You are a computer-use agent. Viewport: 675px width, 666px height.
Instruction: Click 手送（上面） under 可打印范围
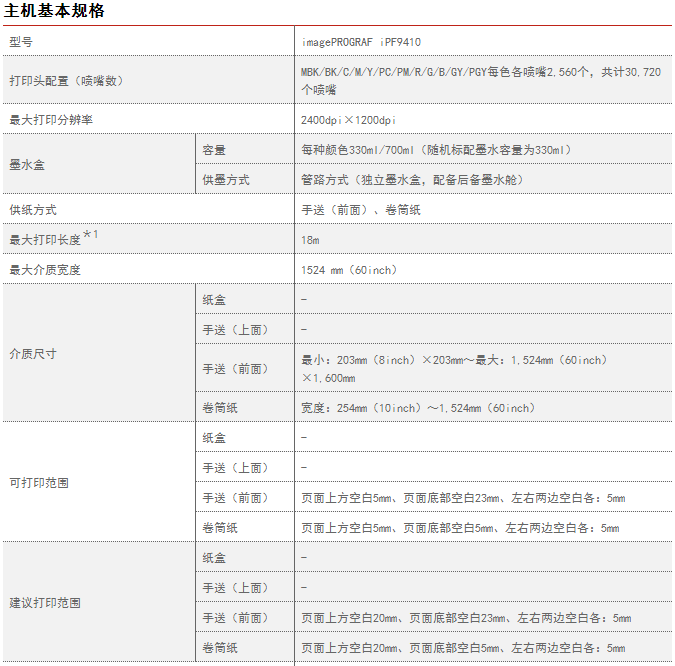tap(235, 468)
